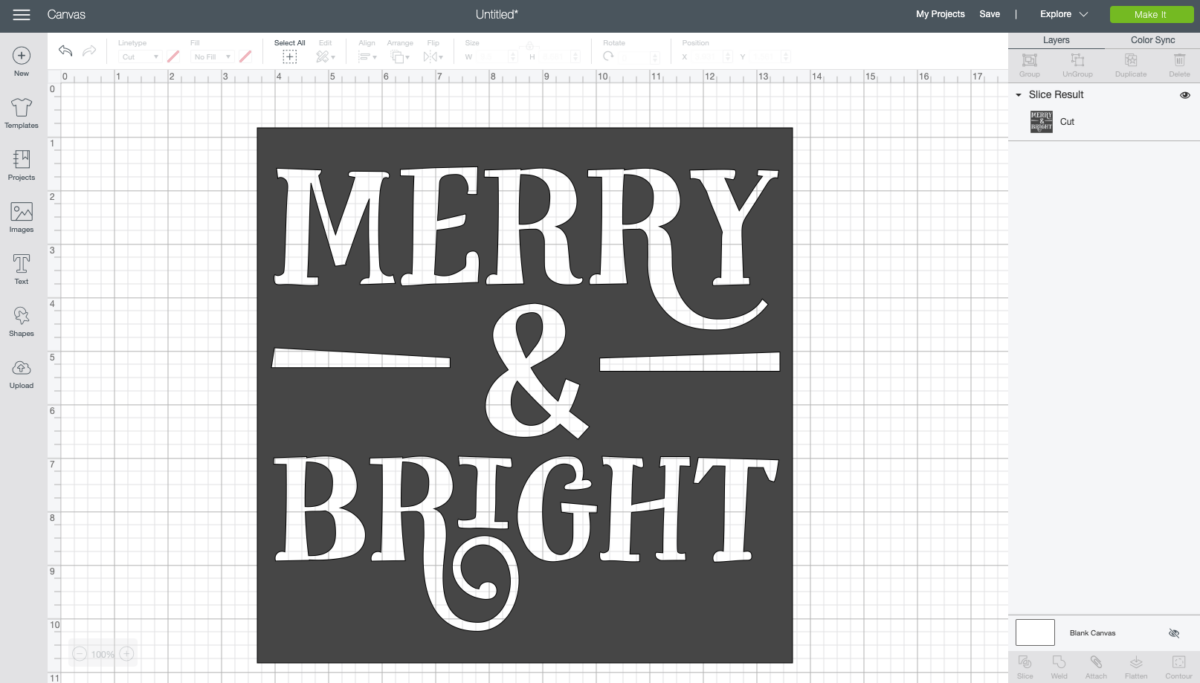Click the Fill color swatch
This screenshot has width=1200, height=683.
[246, 57]
